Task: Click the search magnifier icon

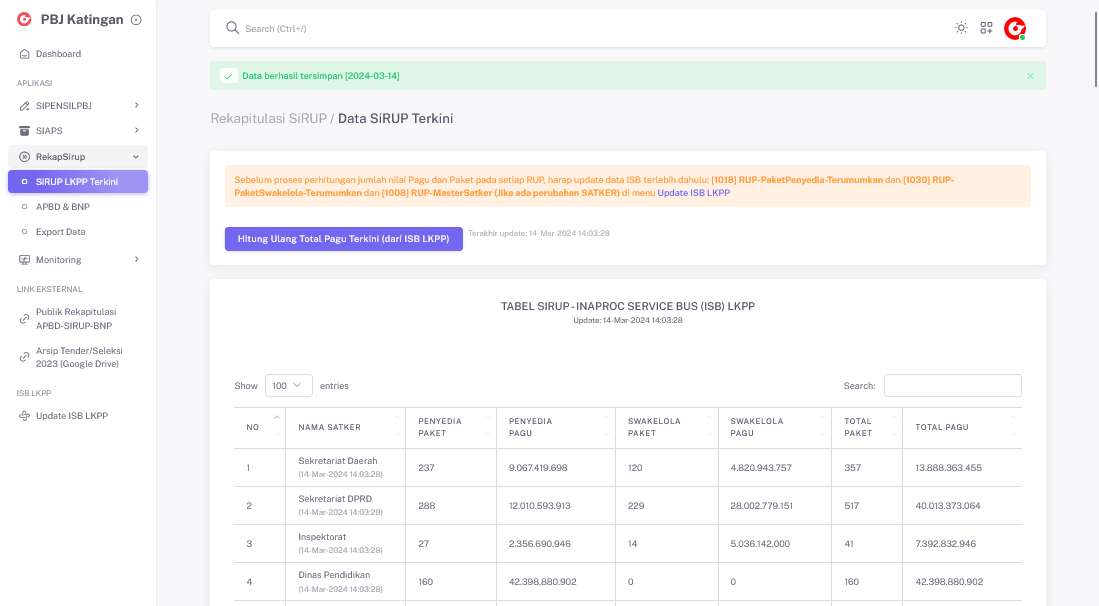Action: click(x=232, y=28)
